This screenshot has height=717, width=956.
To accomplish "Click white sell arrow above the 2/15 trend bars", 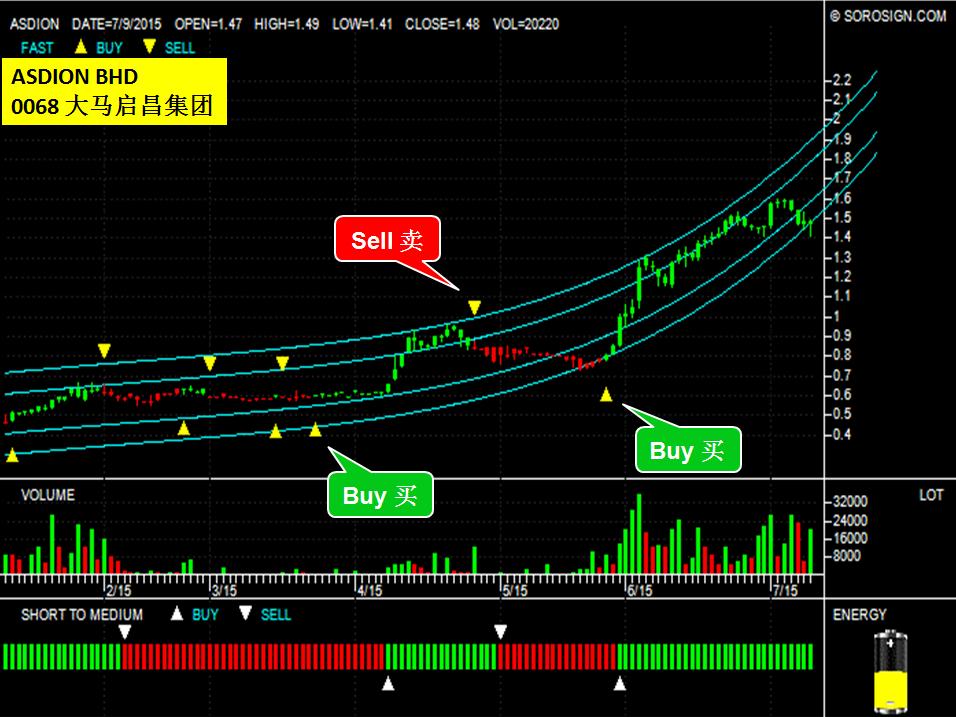I will (124, 631).
